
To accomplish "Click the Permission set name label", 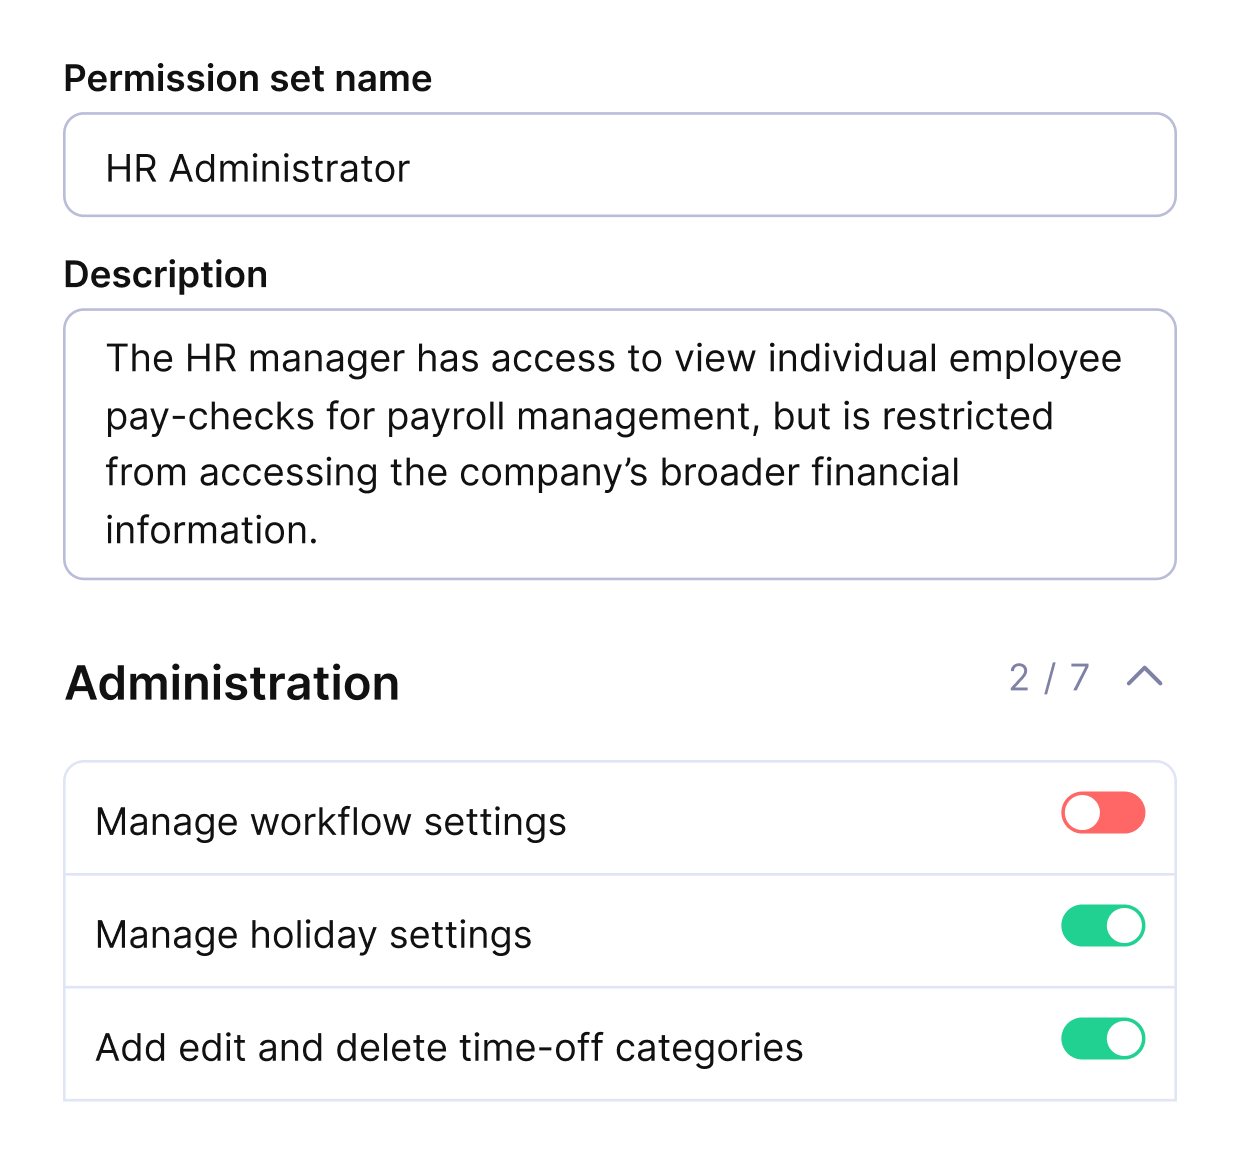I will [x=247, y=77].
